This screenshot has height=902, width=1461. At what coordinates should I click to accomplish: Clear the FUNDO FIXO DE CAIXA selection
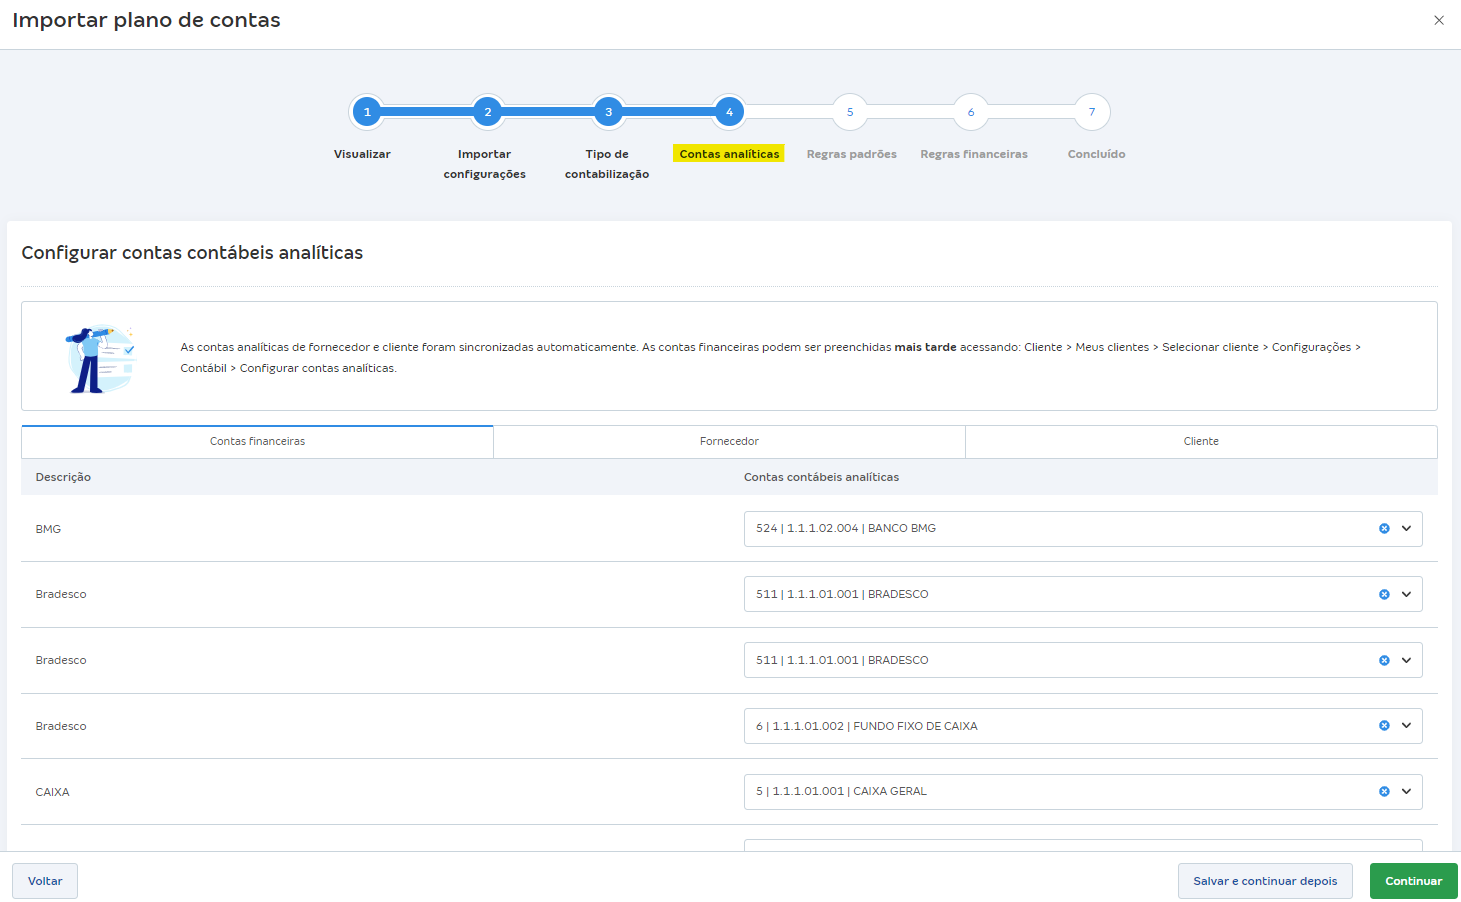click(1384, 726)
